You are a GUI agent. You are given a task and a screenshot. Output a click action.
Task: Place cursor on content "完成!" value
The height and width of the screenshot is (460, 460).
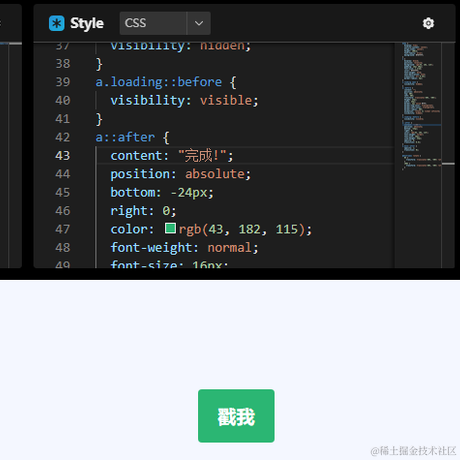point(202,156)
